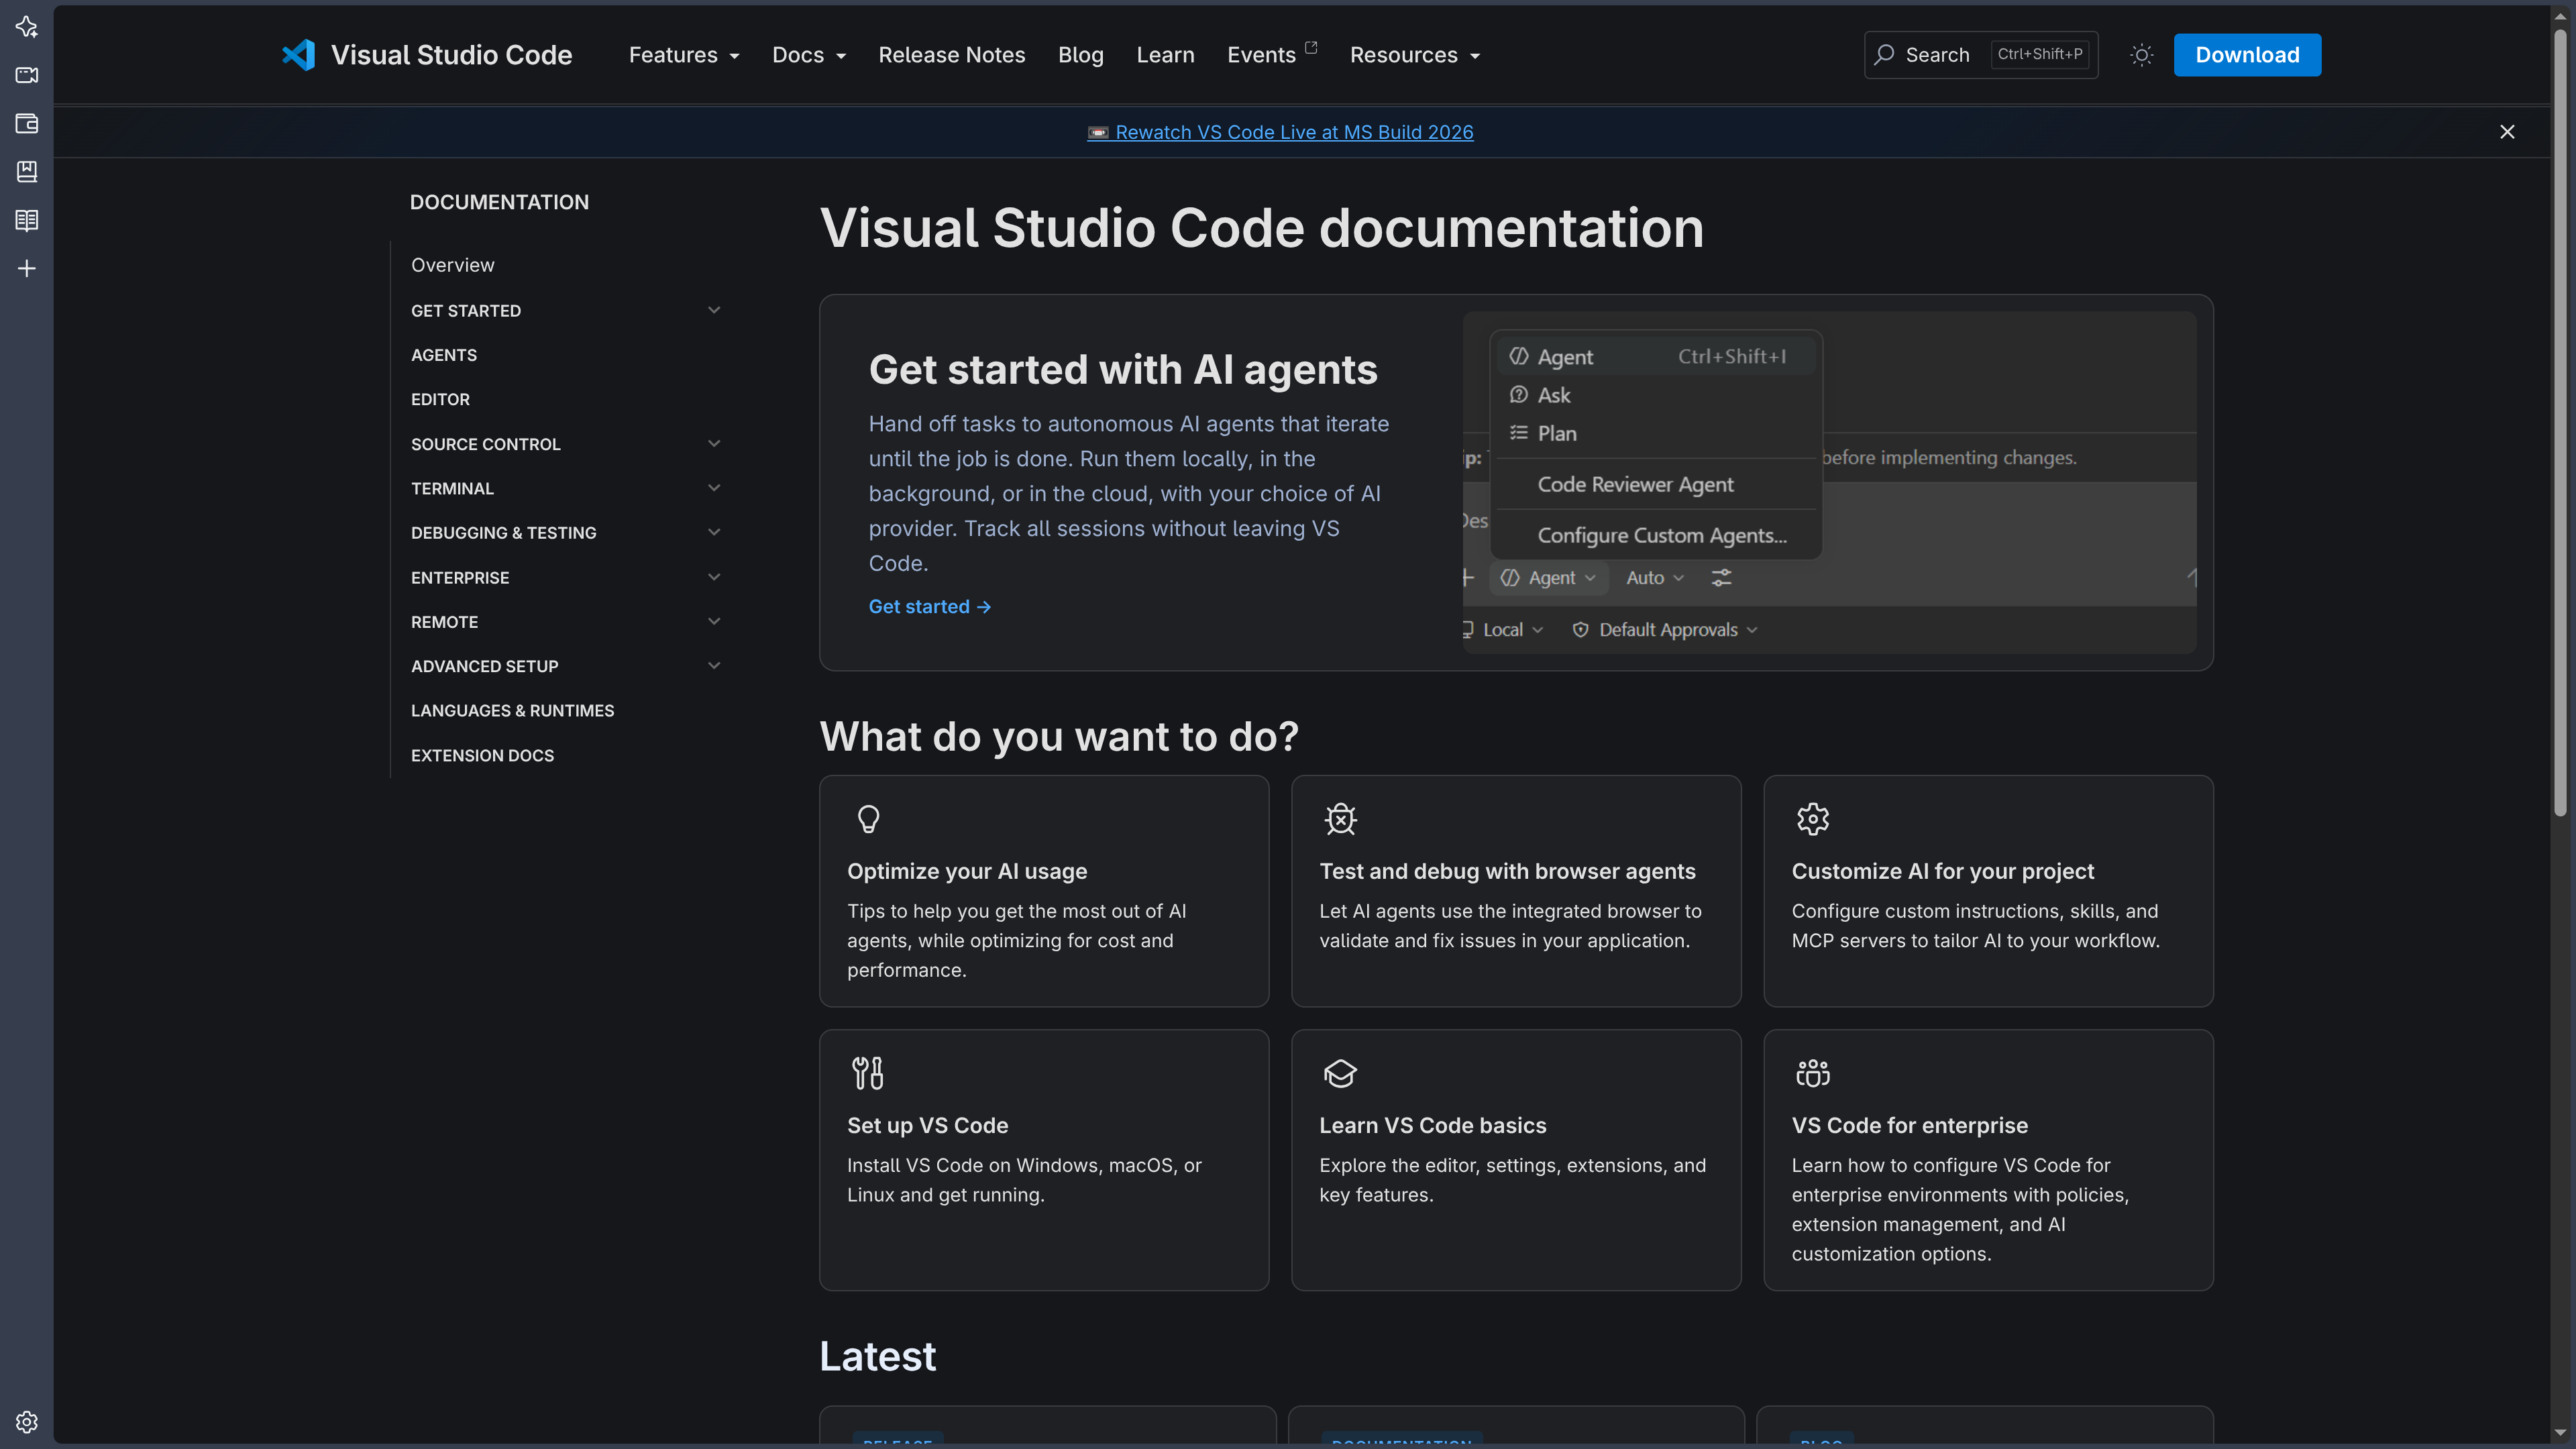The image size is (2576, 1449).
Task: Click the tools icon on Set up VS Code card
Action: point(867,1073)
